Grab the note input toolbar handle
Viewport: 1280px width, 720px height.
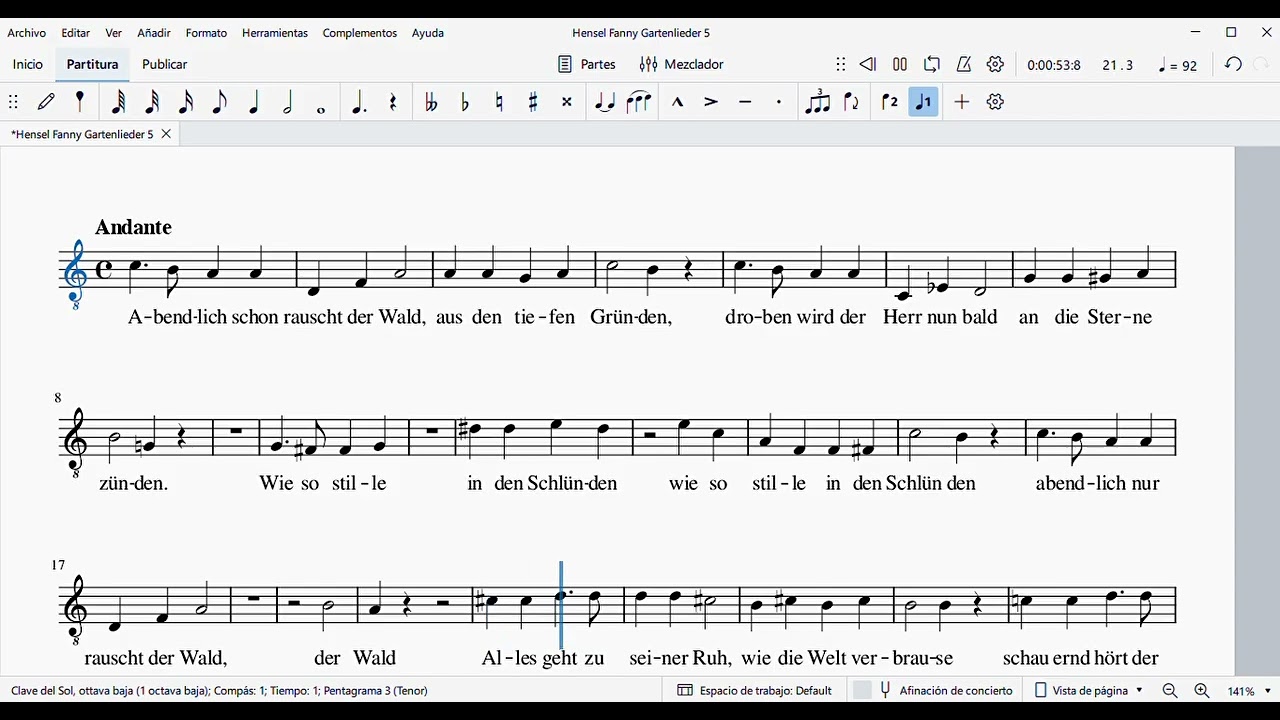[x=13, y=101]
